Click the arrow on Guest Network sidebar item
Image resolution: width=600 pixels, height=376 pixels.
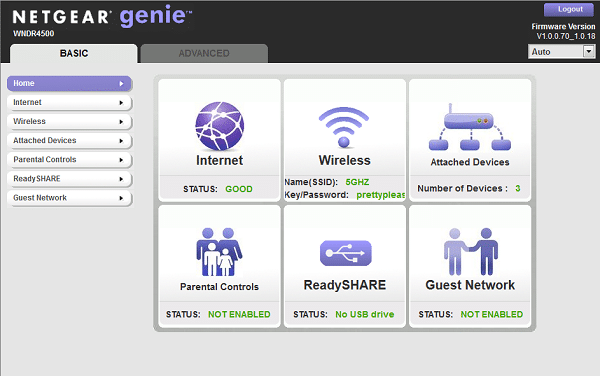(x=121, y=198)
